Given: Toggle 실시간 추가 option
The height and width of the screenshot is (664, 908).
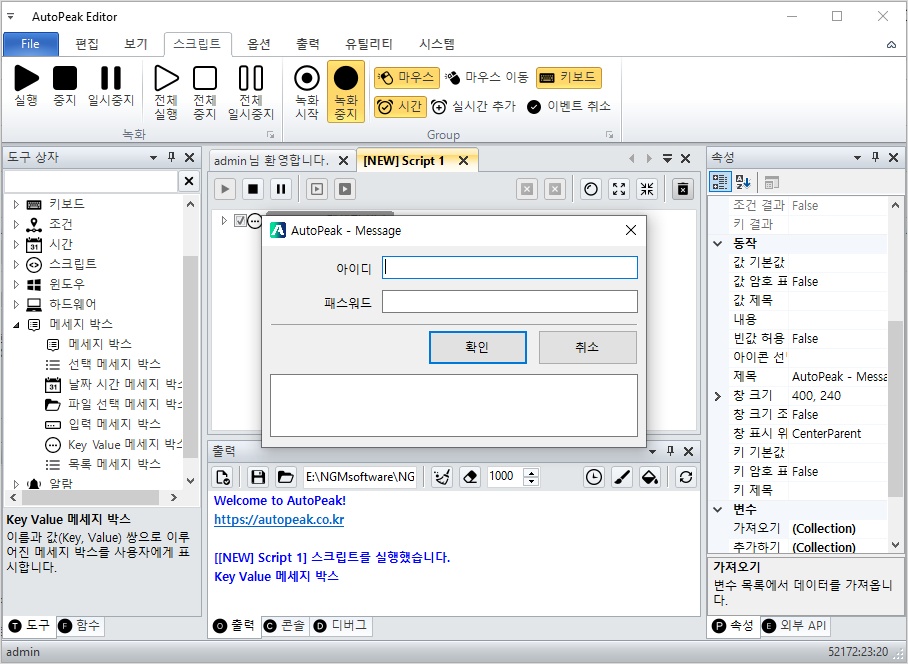Looking at the screenshot, I should coord(474,107).
